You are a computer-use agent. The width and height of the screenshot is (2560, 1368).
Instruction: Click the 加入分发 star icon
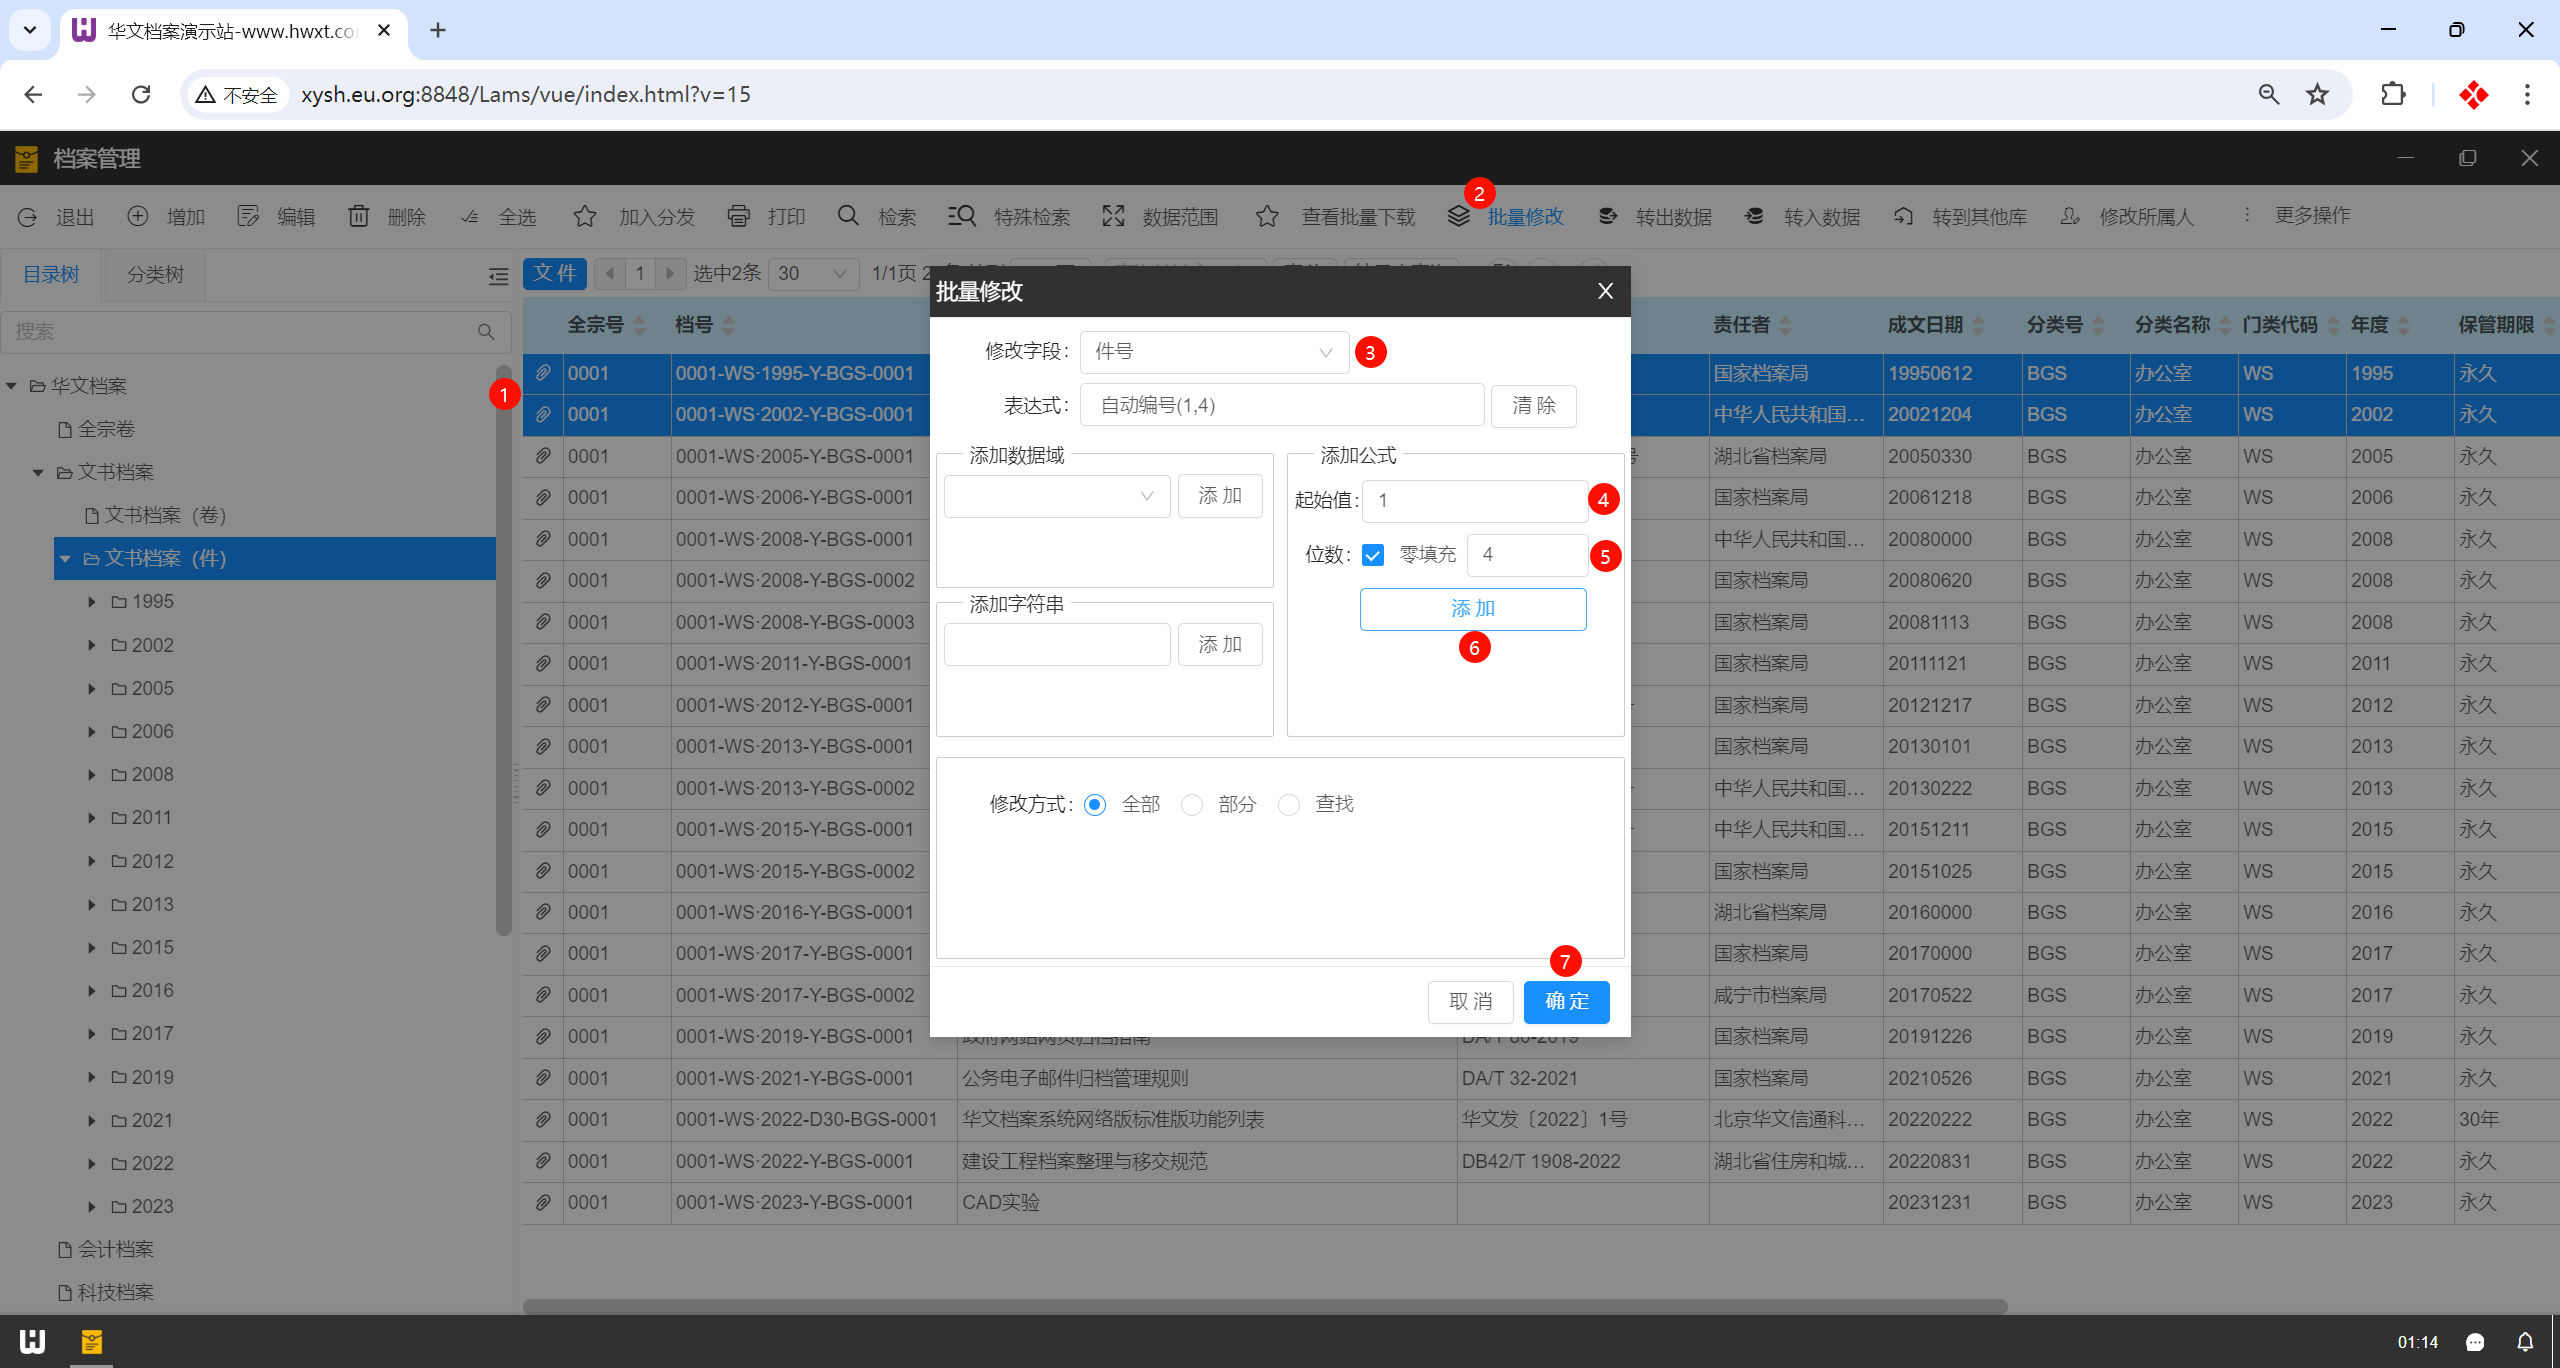pos(585,216)
